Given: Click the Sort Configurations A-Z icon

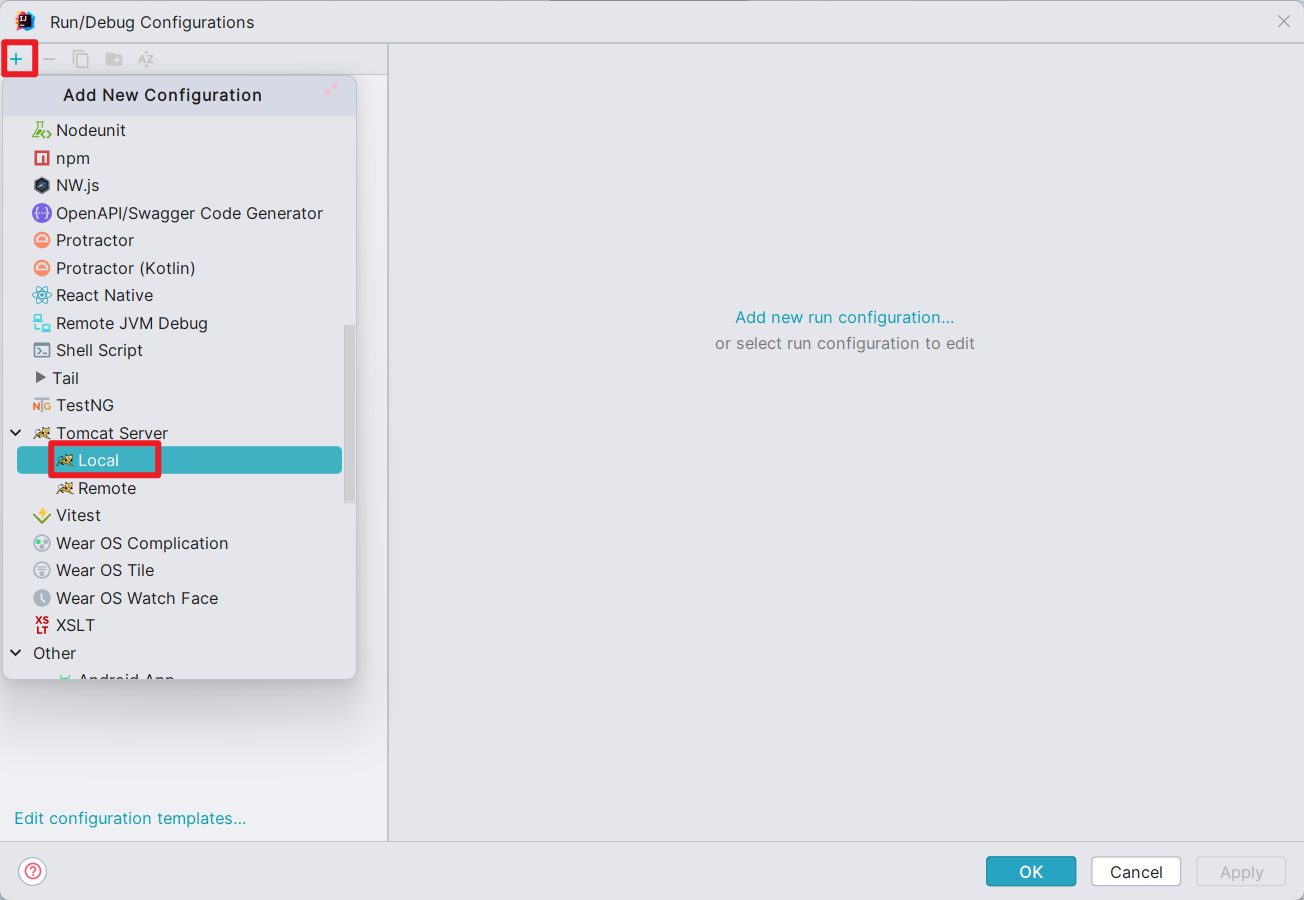Looking at the screenshot, I should point(146,59).
